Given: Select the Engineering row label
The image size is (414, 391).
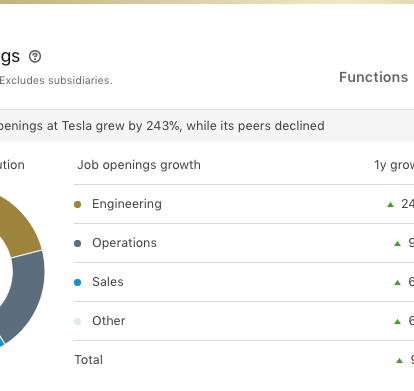Looking at the screenshot, I should click(x=127, y=204).
